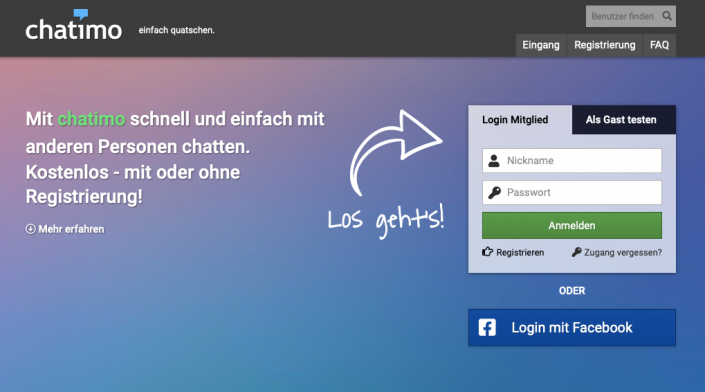Image resolution: width=705 pixels, height=392 pixels.
Task: Click the arrow icon beside Mehr erfahren
Action: (31, 229)
